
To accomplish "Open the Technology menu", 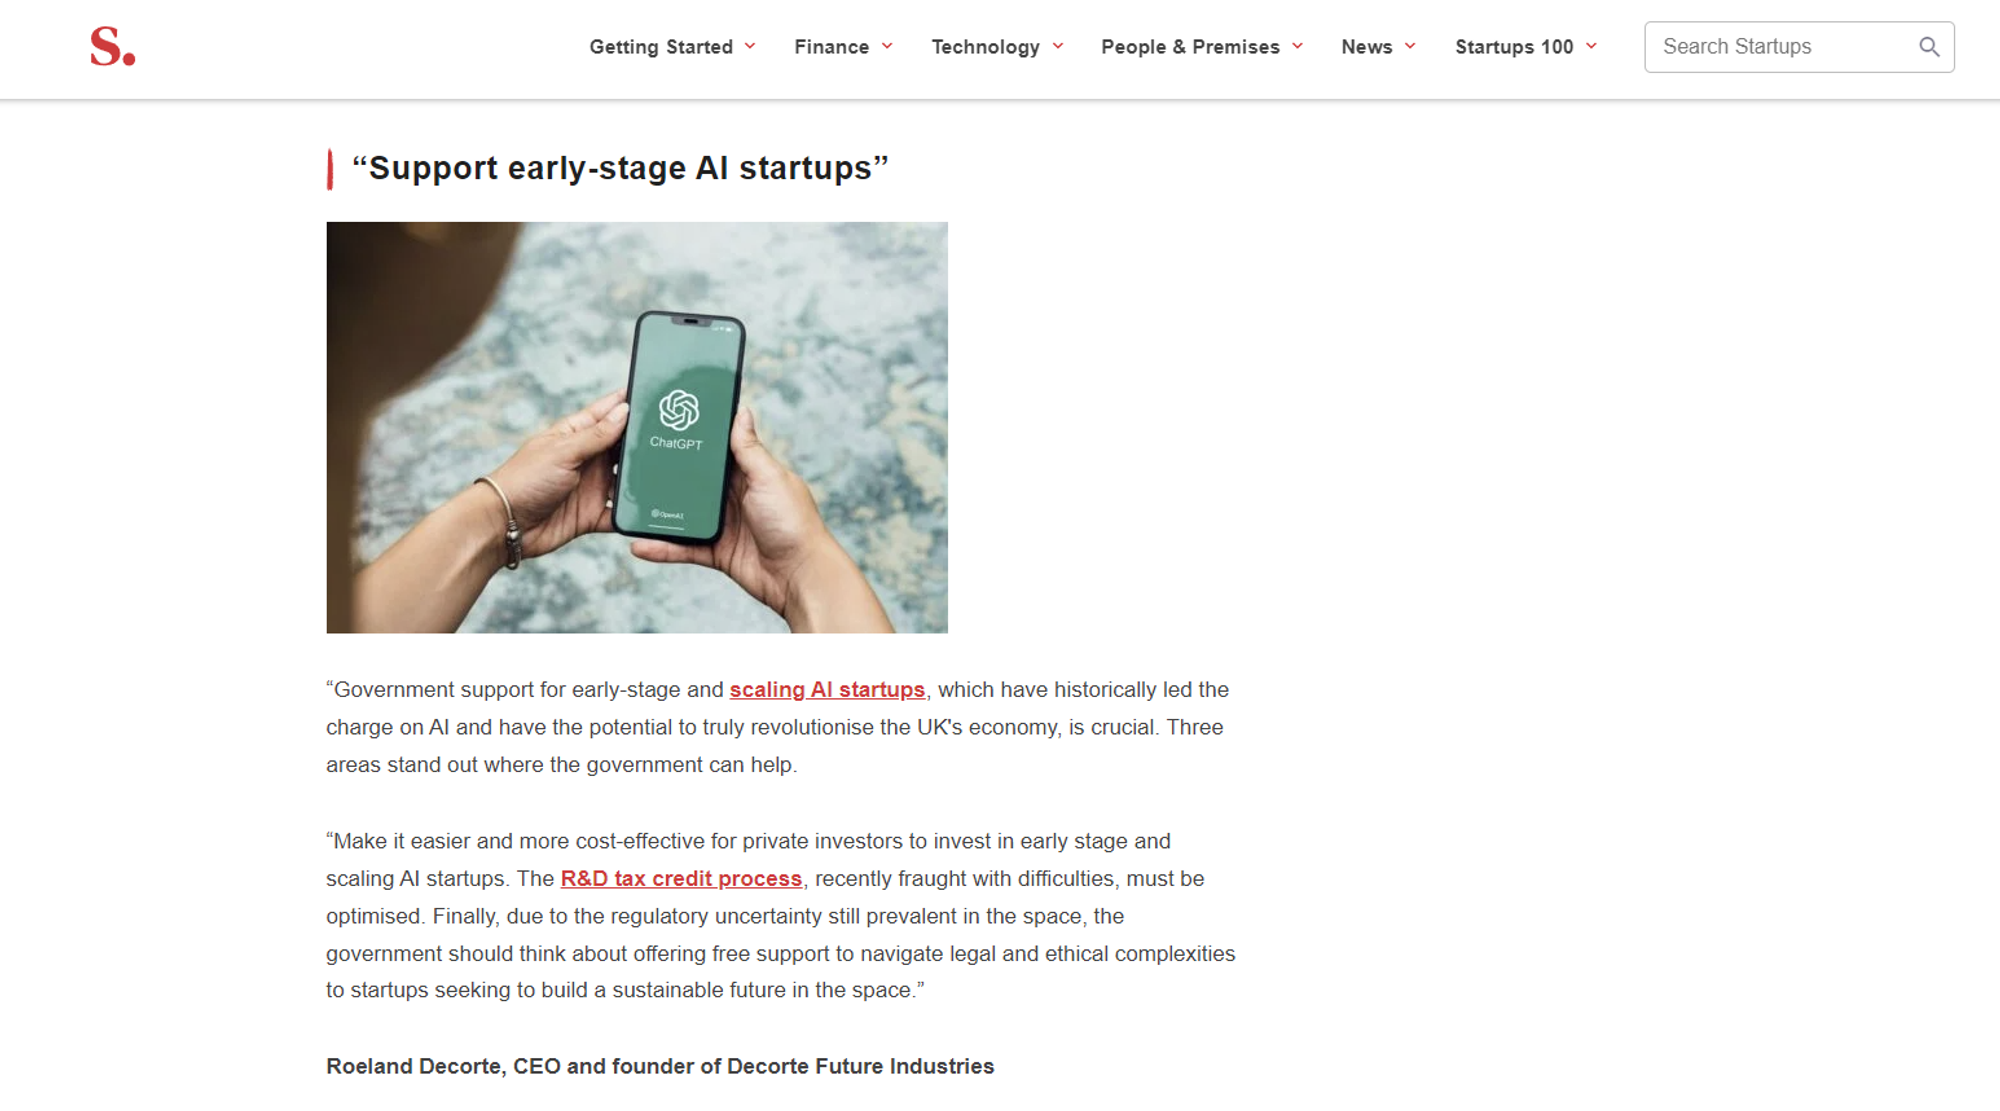I will (986, 47).
